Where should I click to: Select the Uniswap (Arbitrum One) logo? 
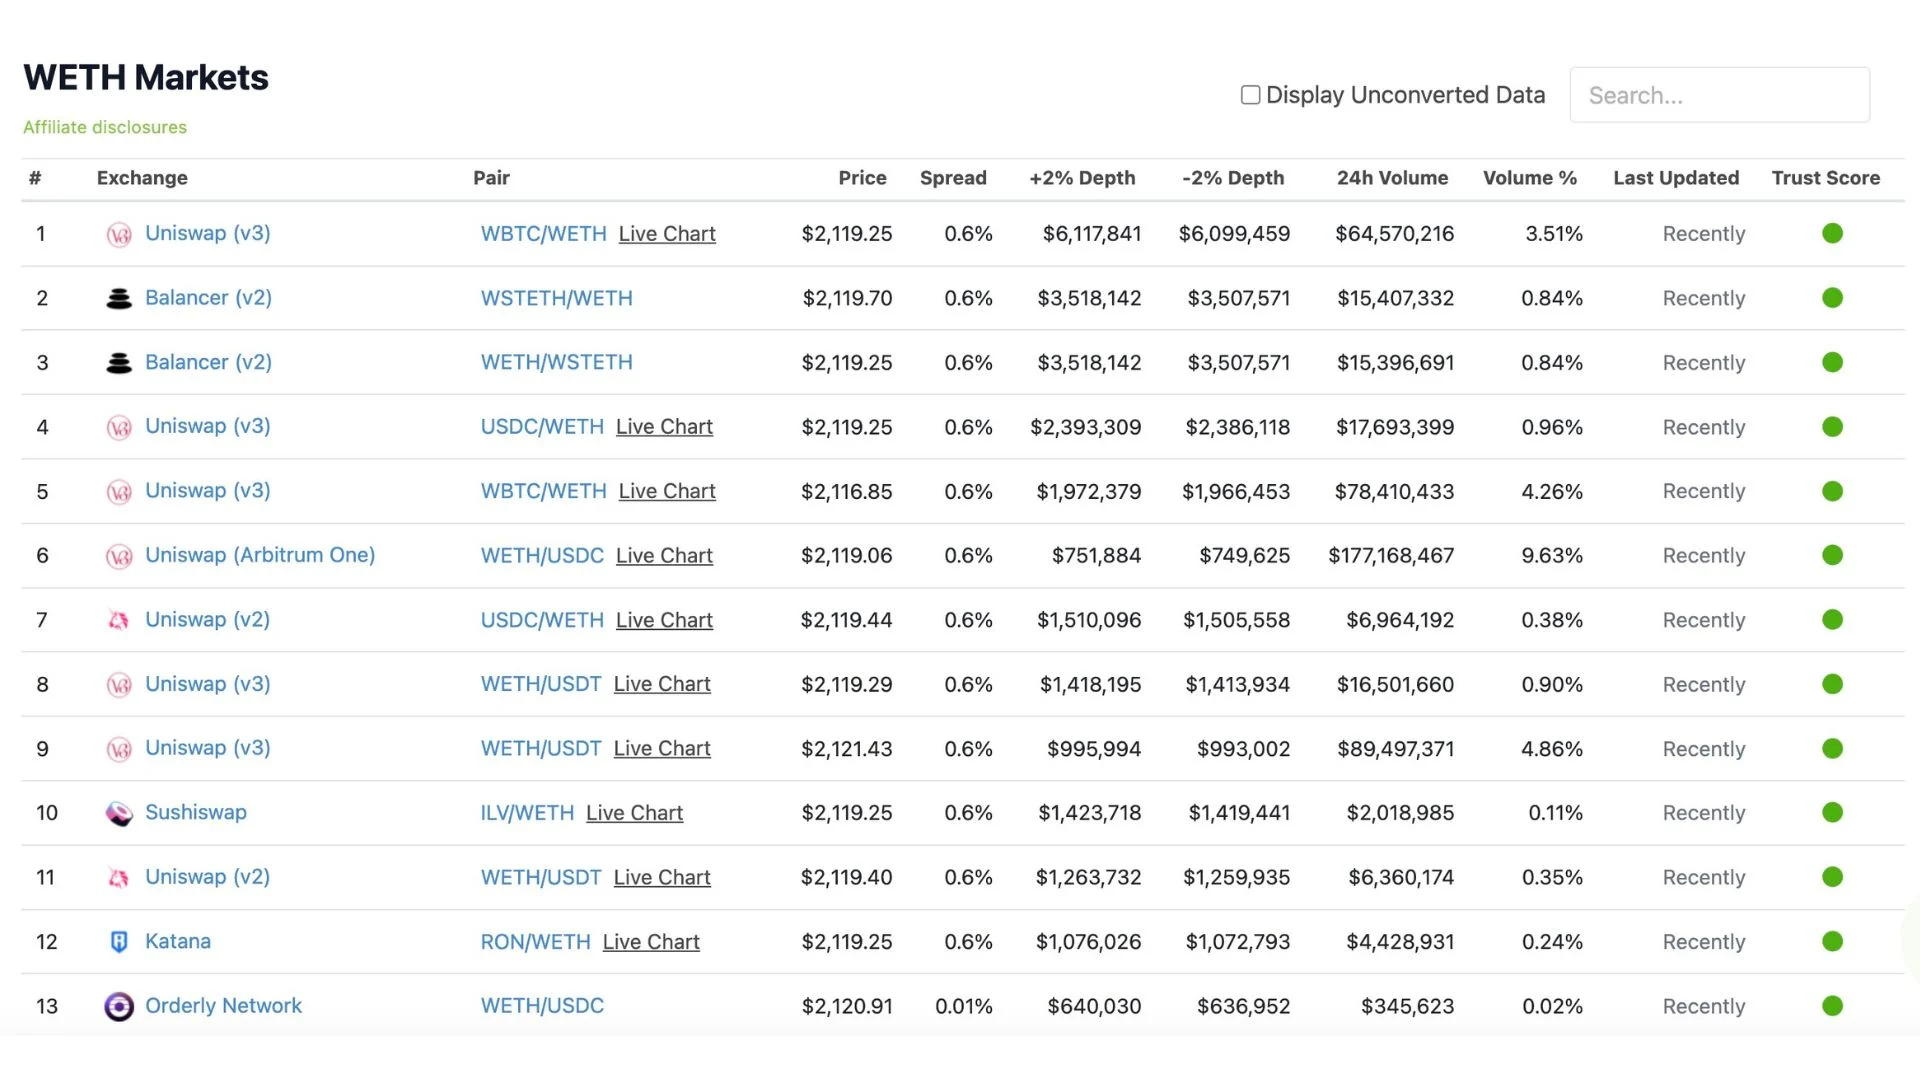pyautogui.click(x=119, y=555)
